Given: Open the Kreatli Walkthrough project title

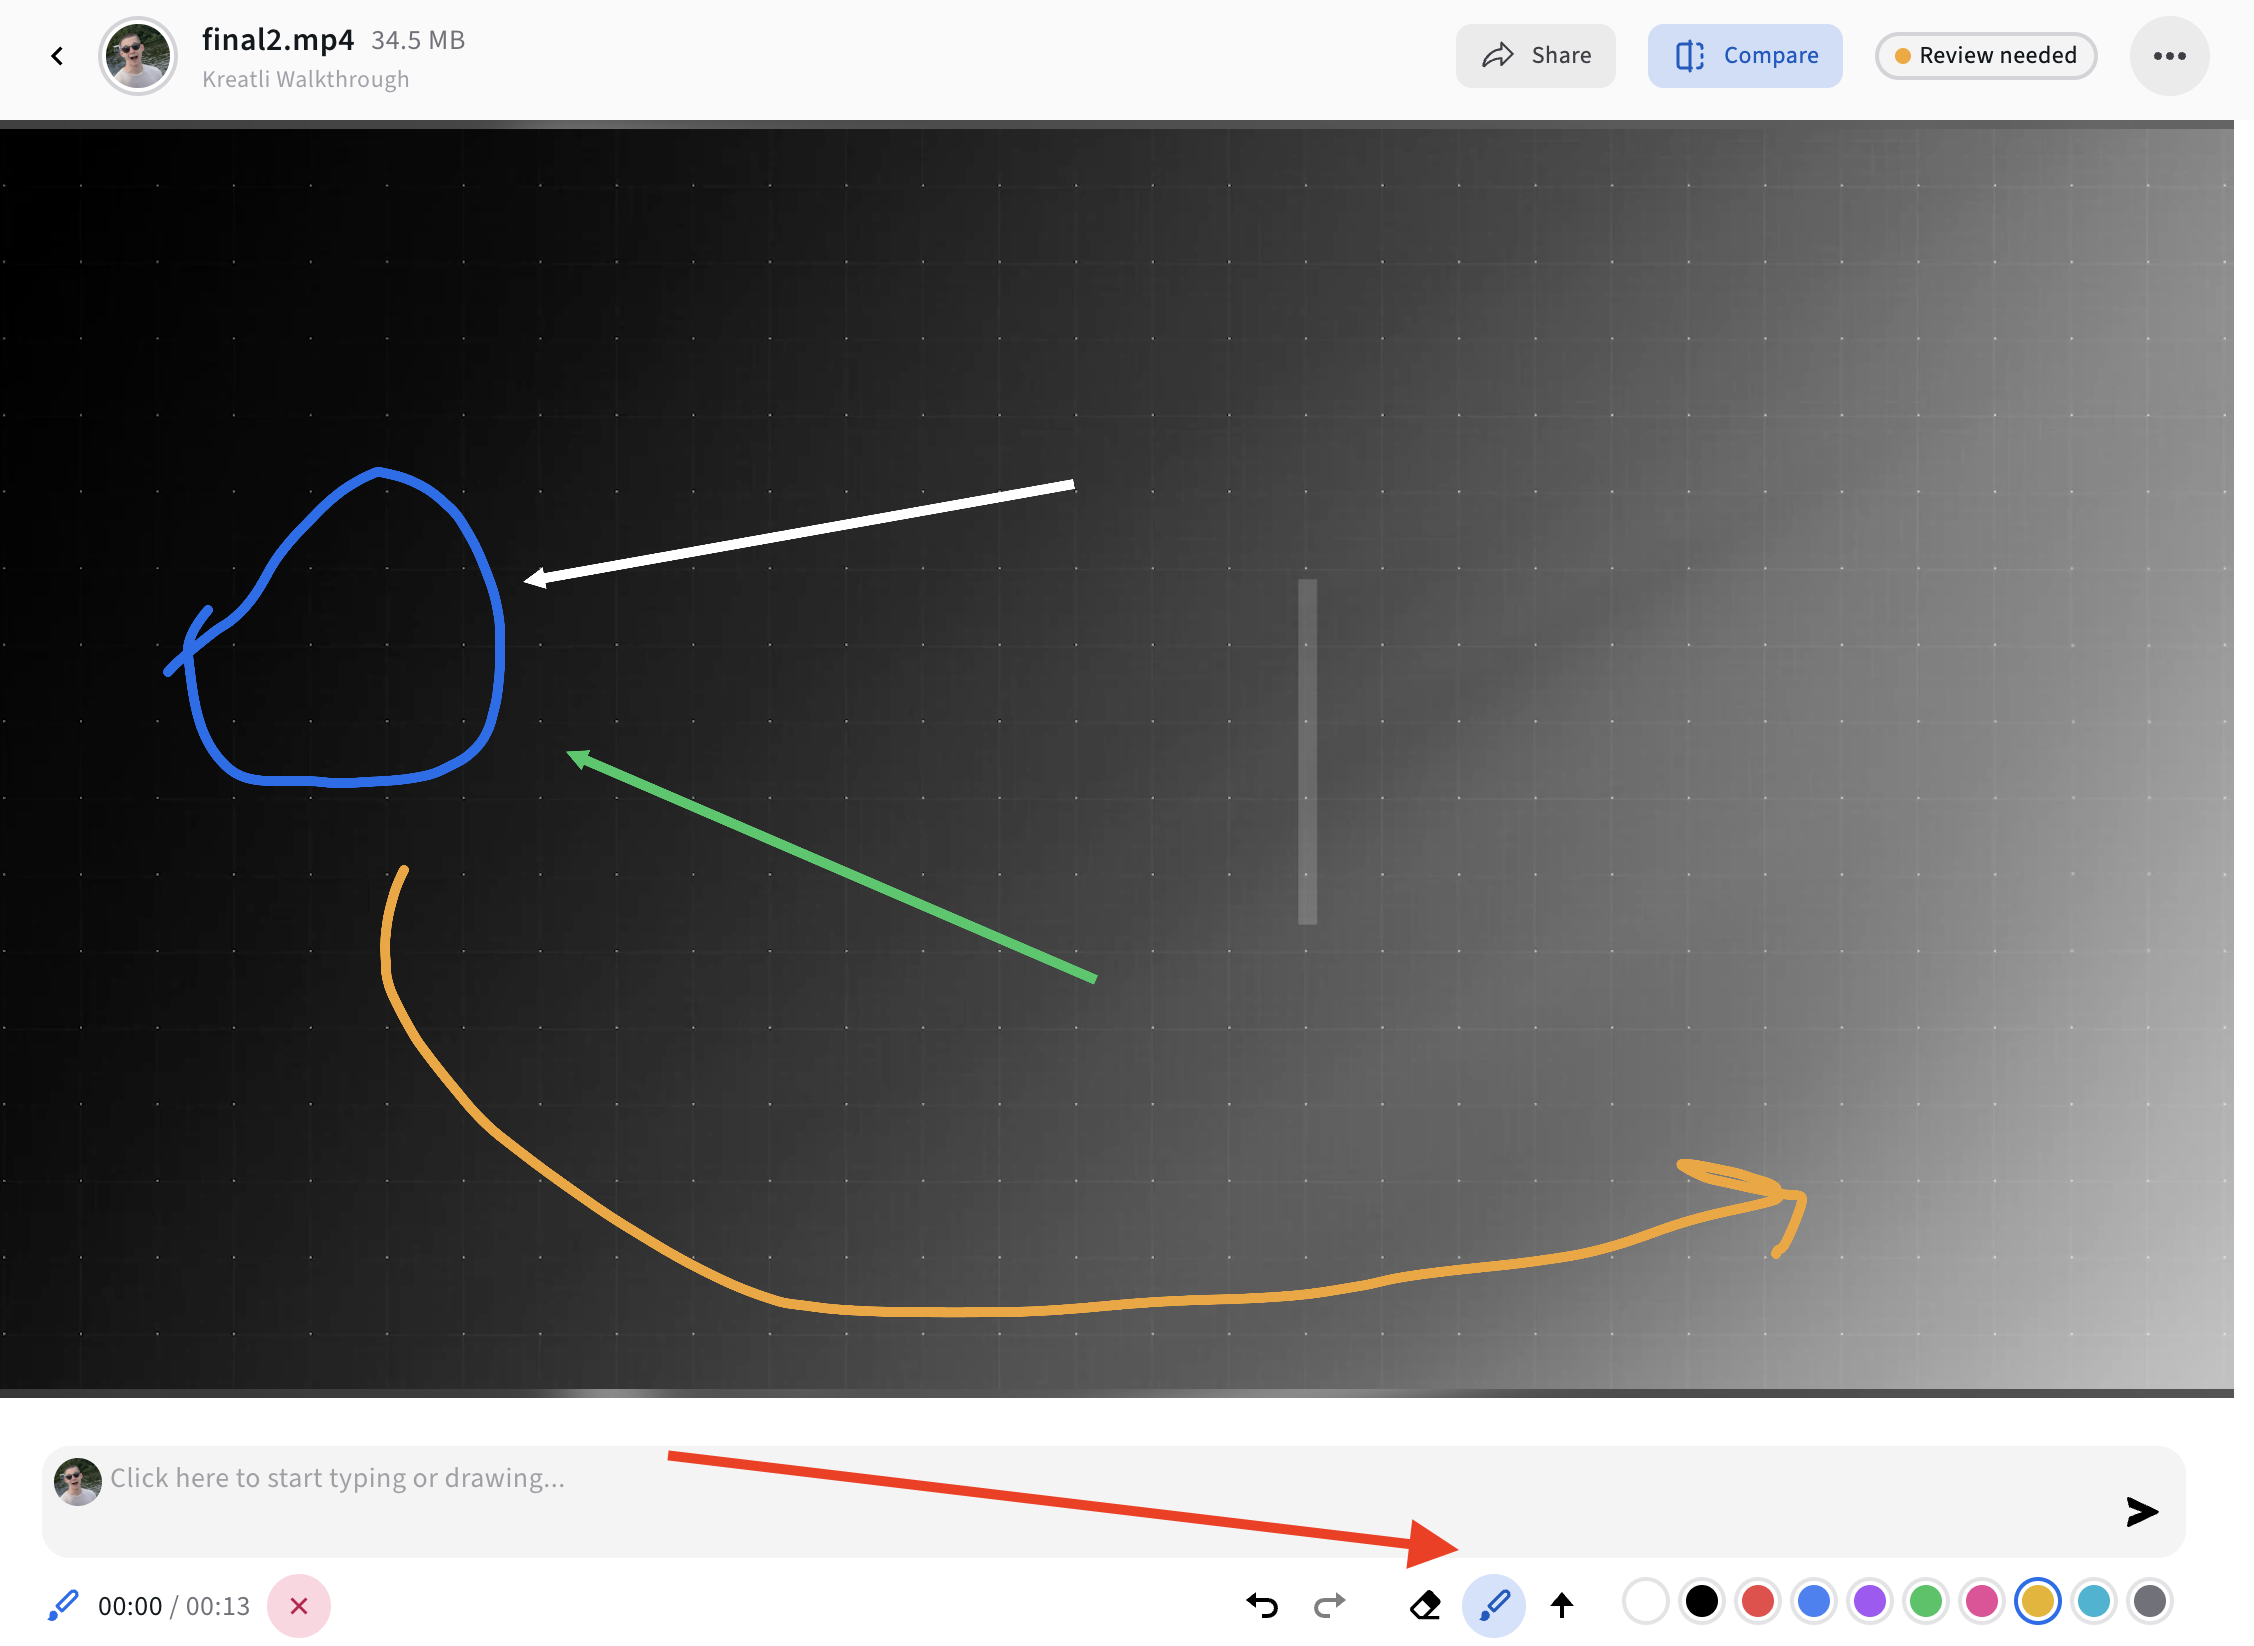Looking at the screenshot, I should tap(305, 78).
